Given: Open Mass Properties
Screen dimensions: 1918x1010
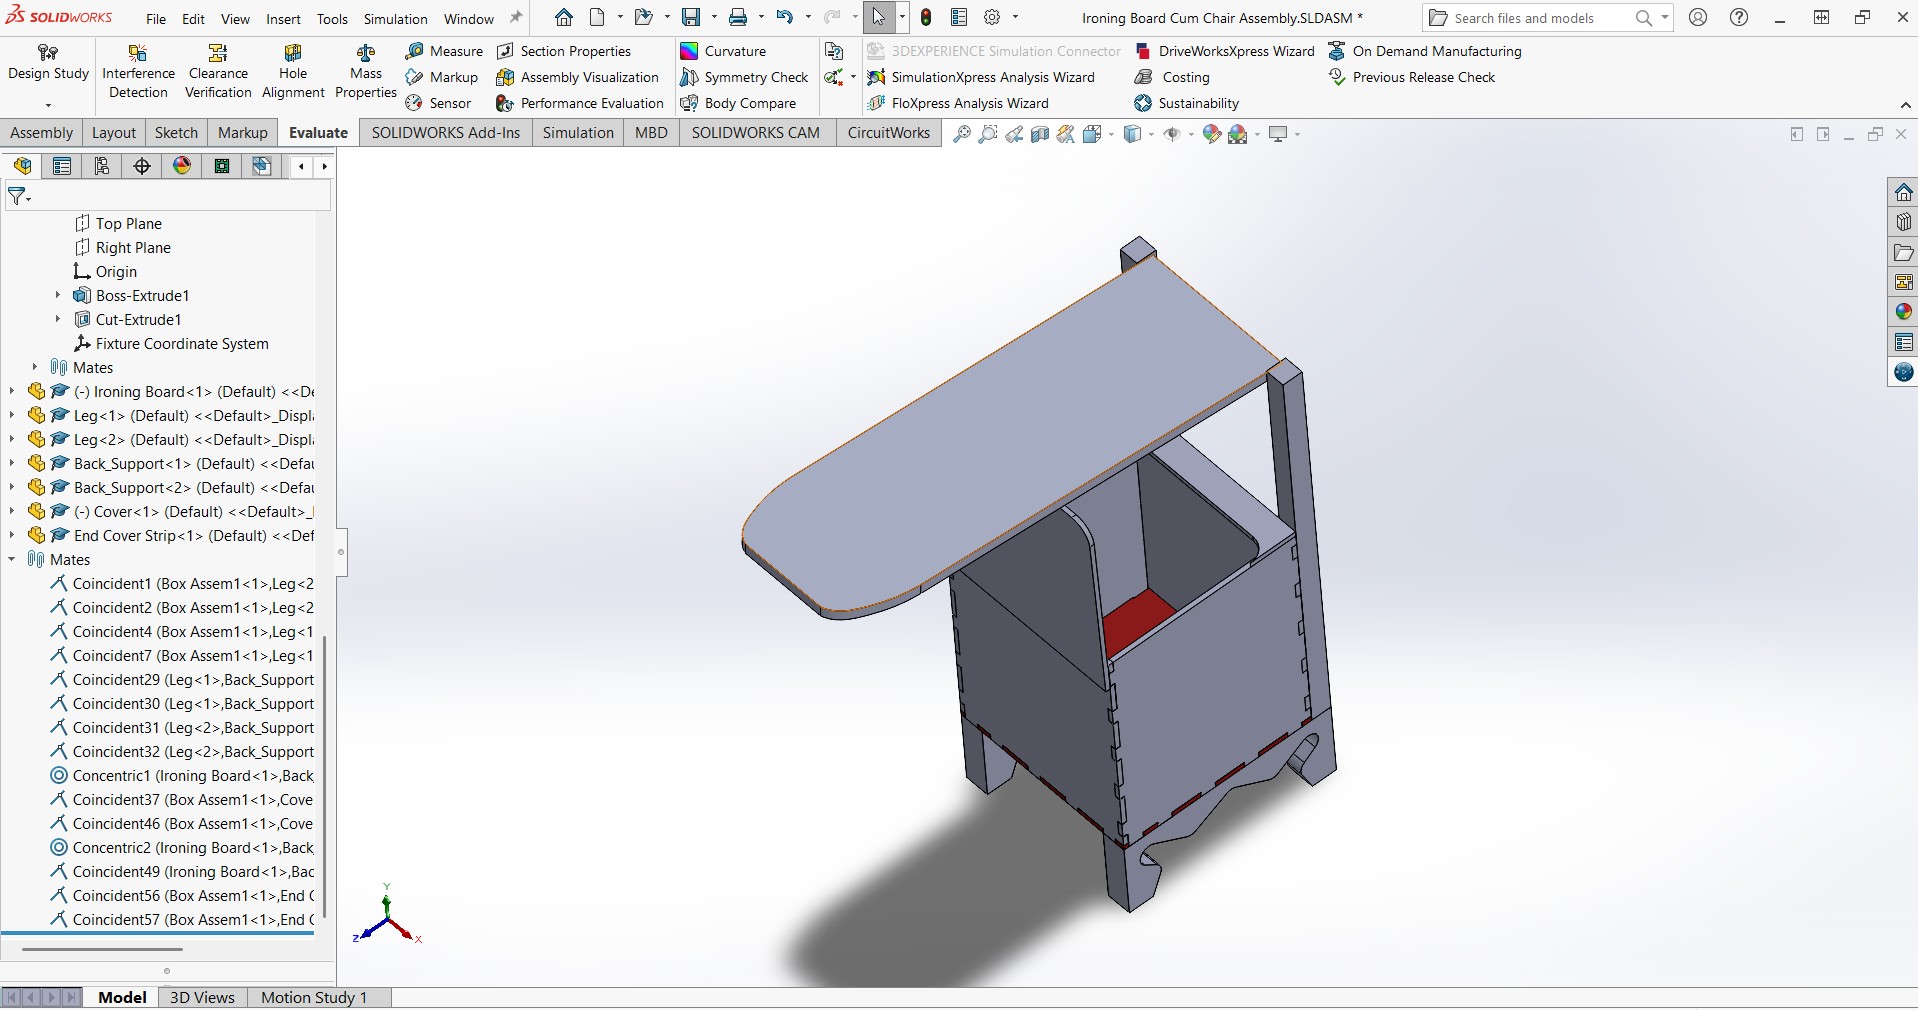Looking at the screenshot, I should tap(366, 72).
